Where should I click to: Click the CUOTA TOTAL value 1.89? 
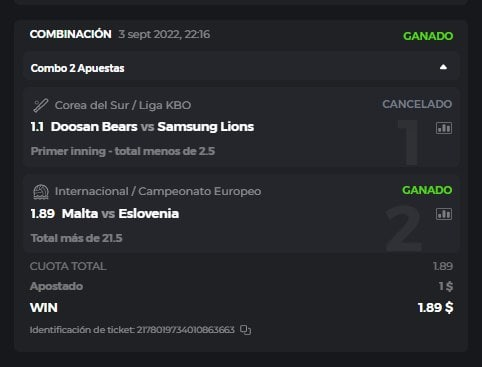[443, 266]
